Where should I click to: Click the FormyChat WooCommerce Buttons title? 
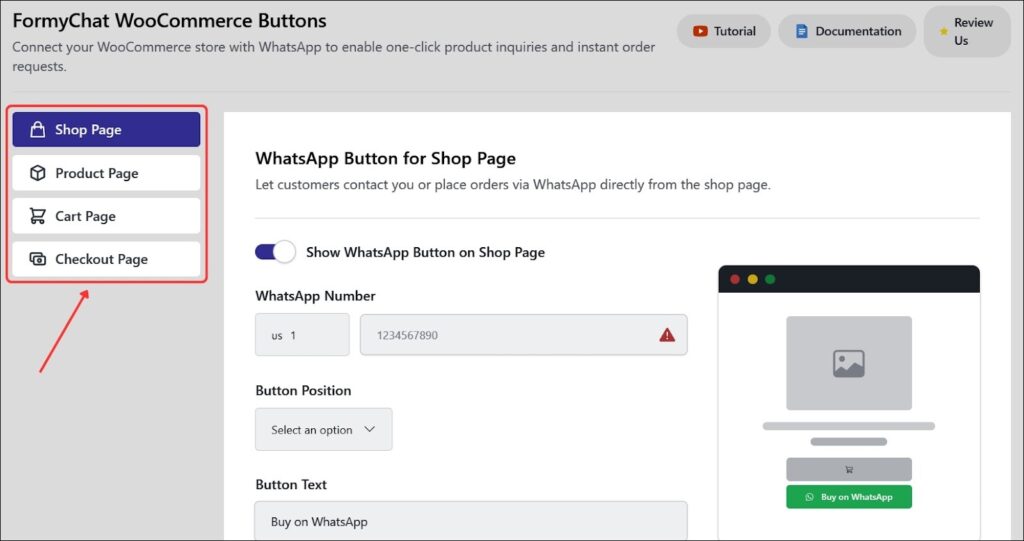pyautogui.click(x=169, y=21)
